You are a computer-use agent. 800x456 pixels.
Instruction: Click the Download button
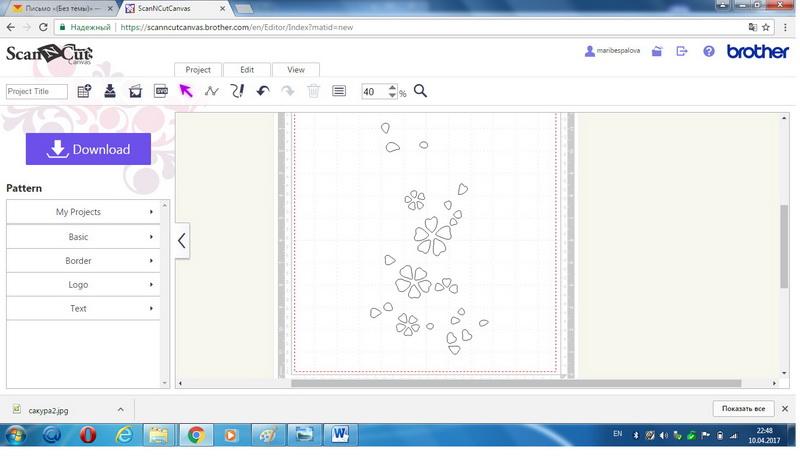[88, 149]
